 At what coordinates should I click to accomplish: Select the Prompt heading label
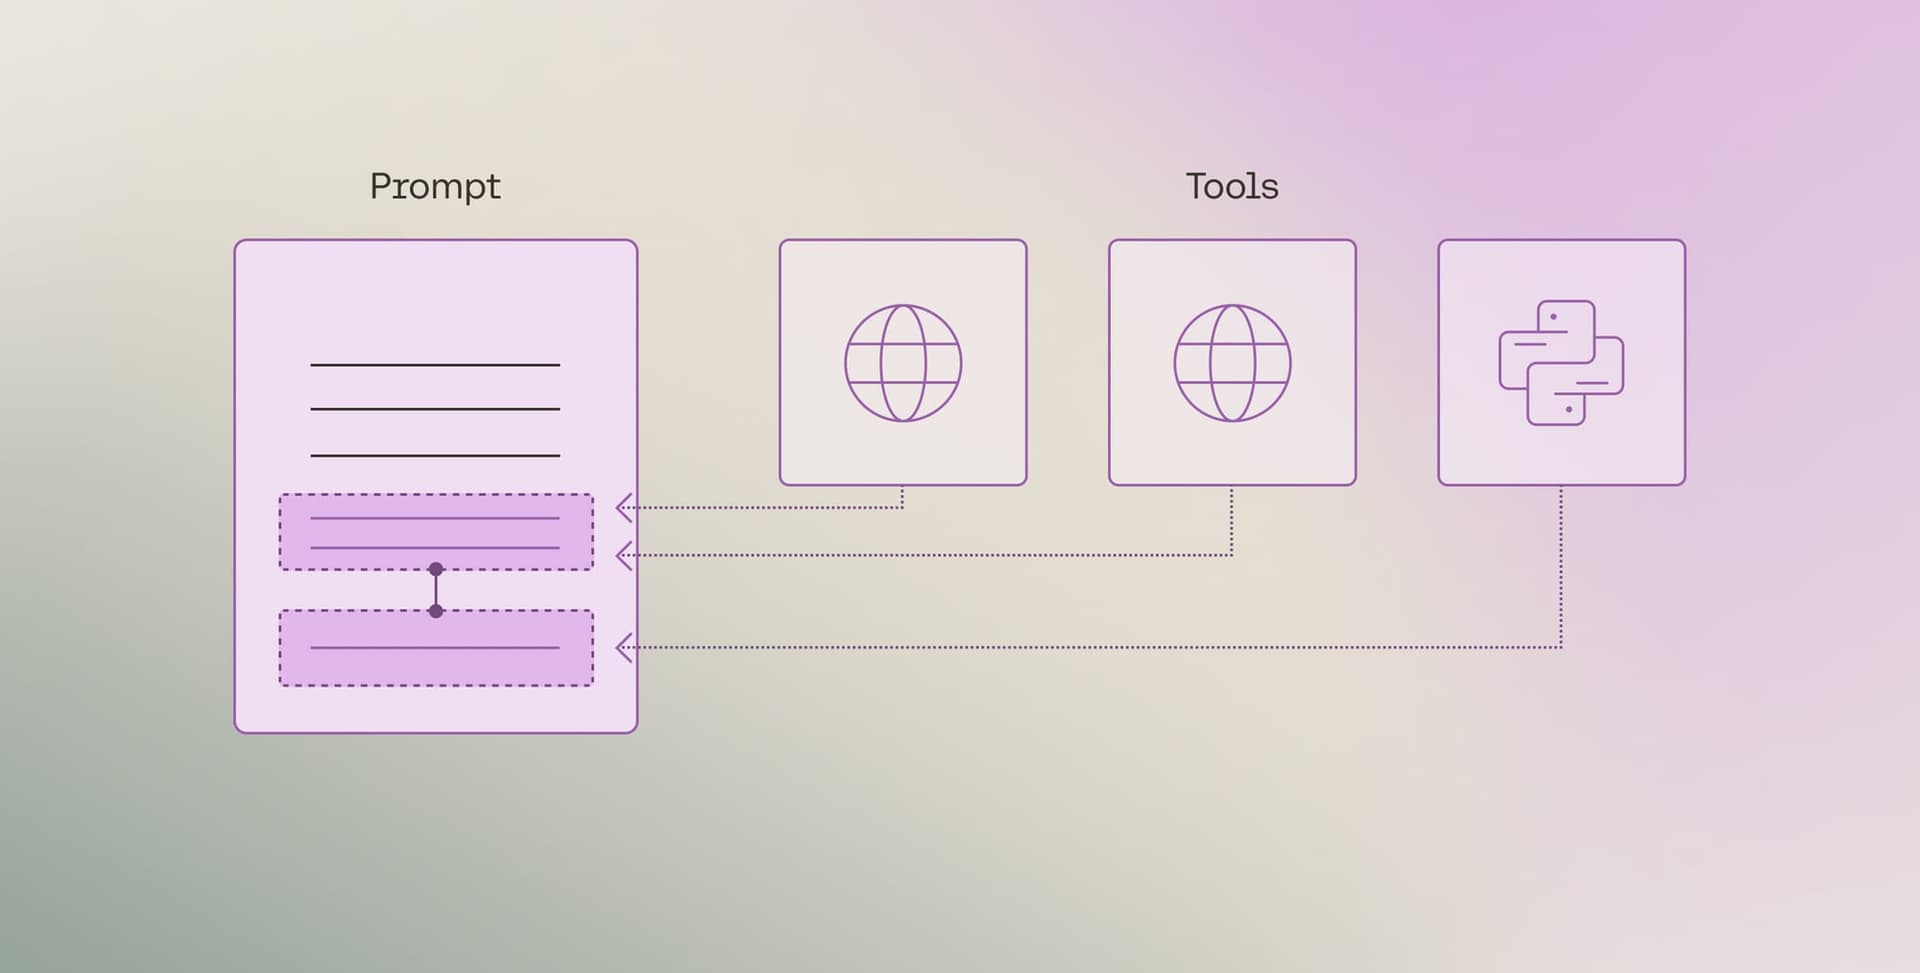435,186
